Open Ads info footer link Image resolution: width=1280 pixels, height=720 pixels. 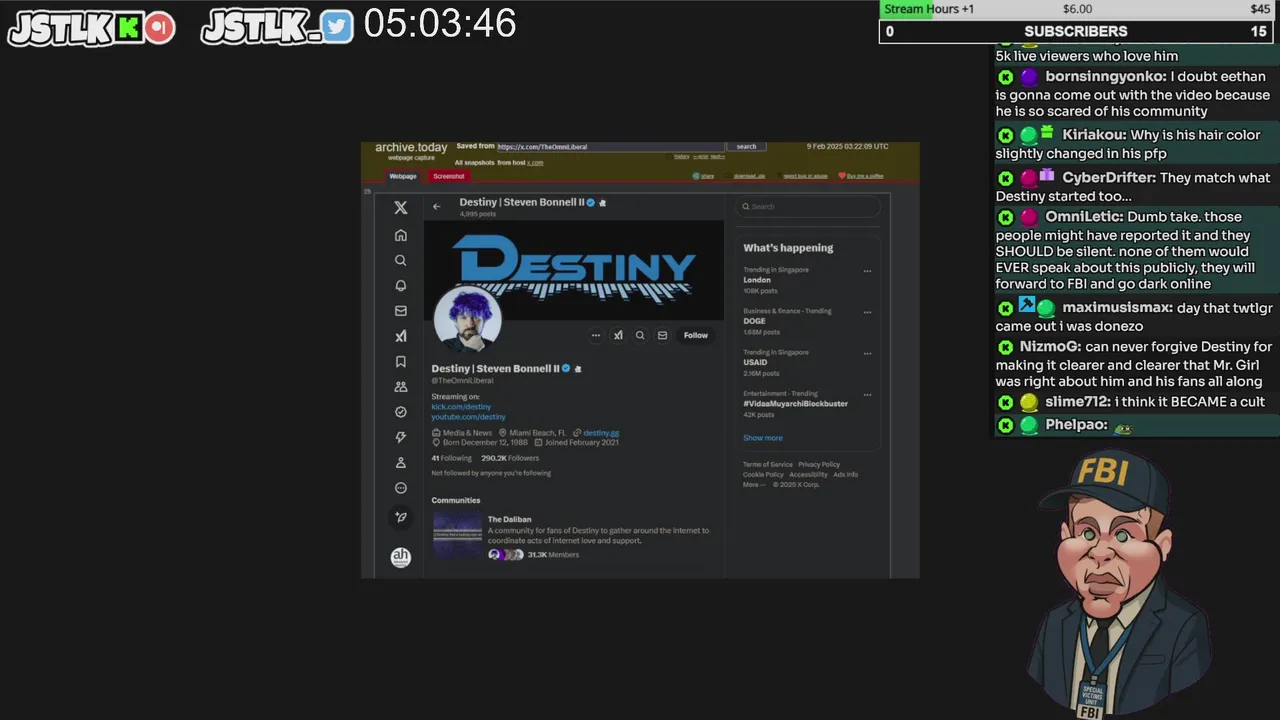[846, 474]
